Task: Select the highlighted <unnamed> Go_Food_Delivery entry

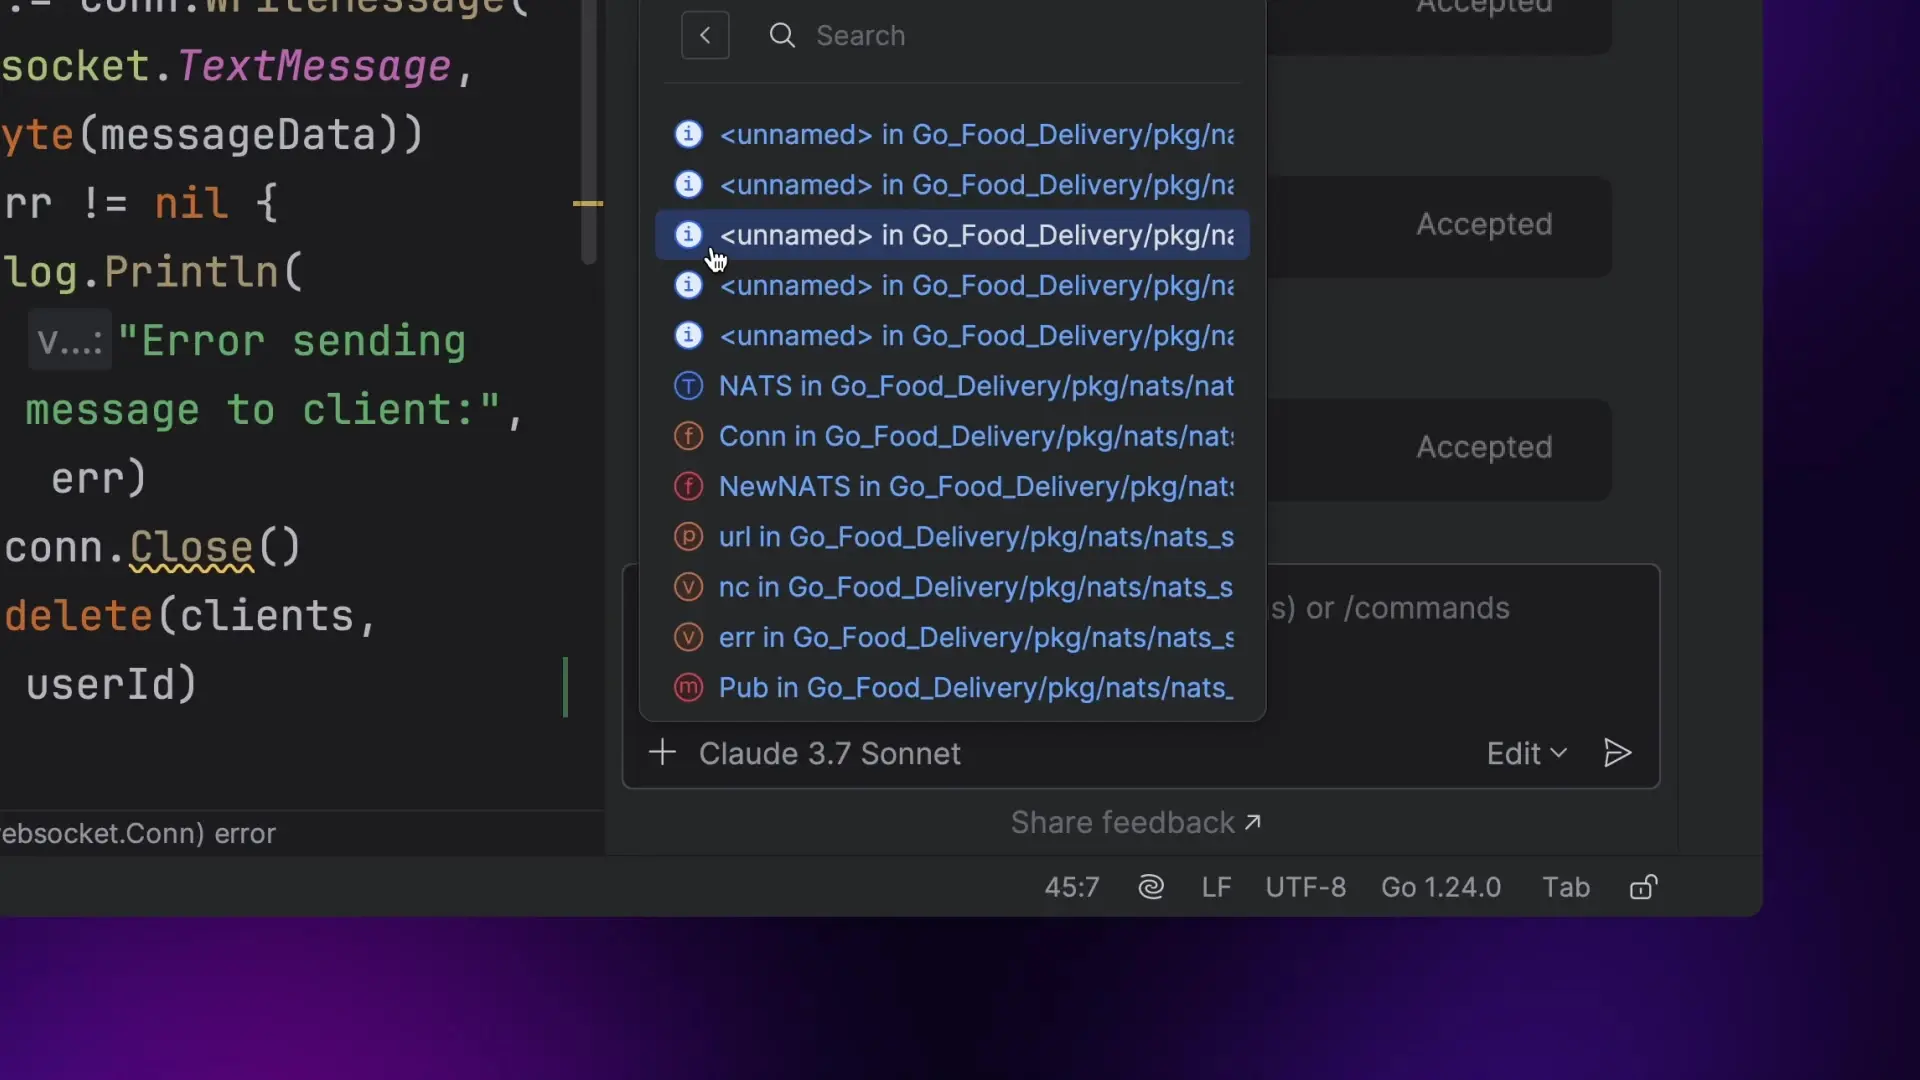Action: click(x=952, y=235)
